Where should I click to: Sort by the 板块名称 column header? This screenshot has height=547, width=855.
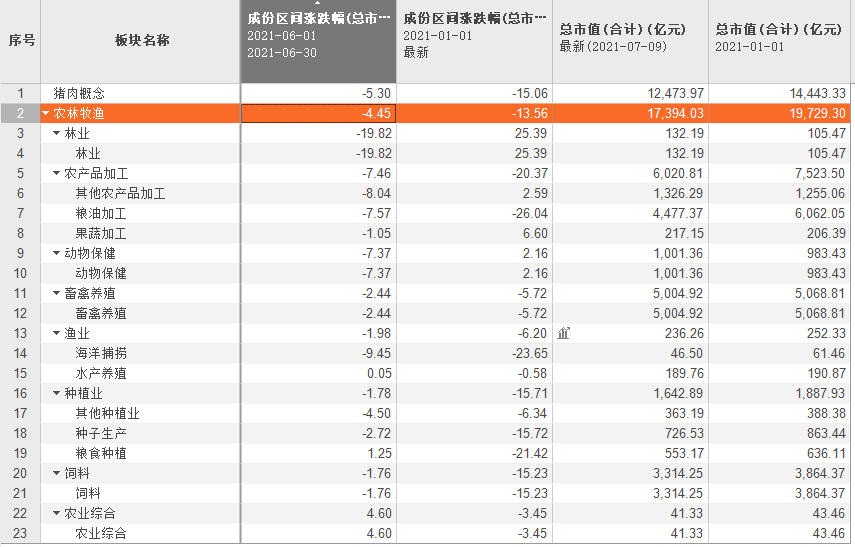[x=140, y=41]
